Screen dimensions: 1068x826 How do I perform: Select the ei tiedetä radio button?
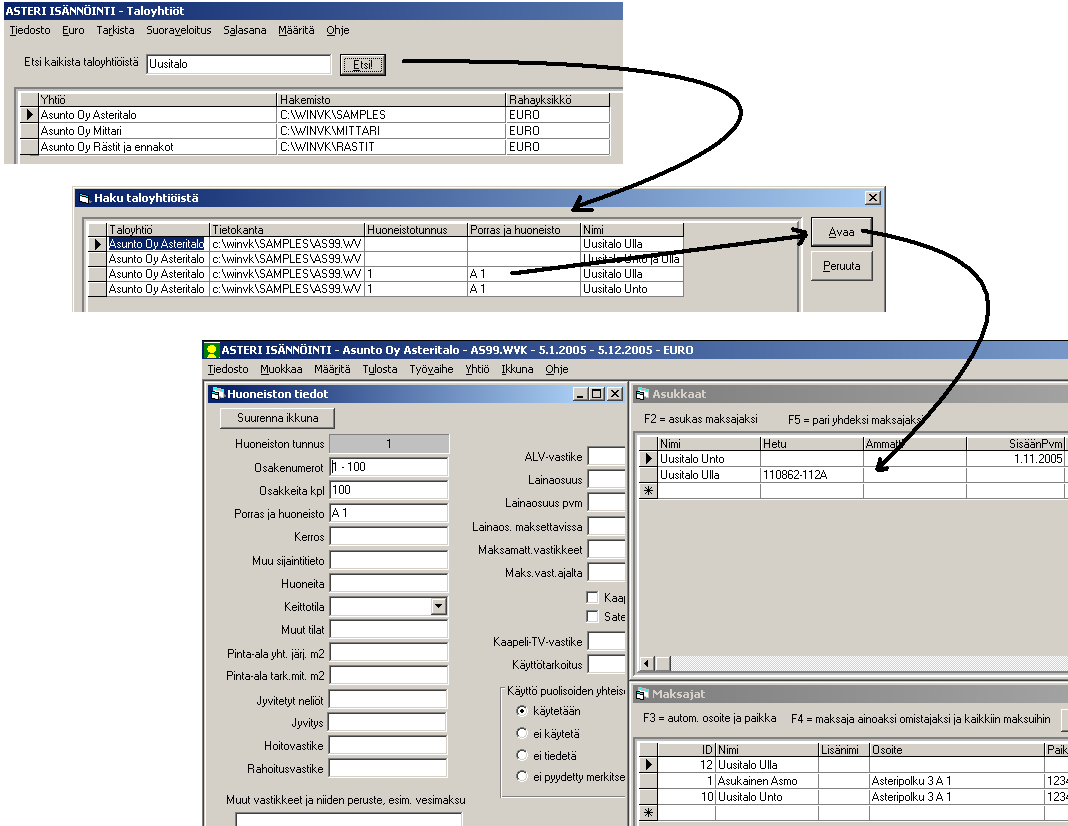(522, 756)
